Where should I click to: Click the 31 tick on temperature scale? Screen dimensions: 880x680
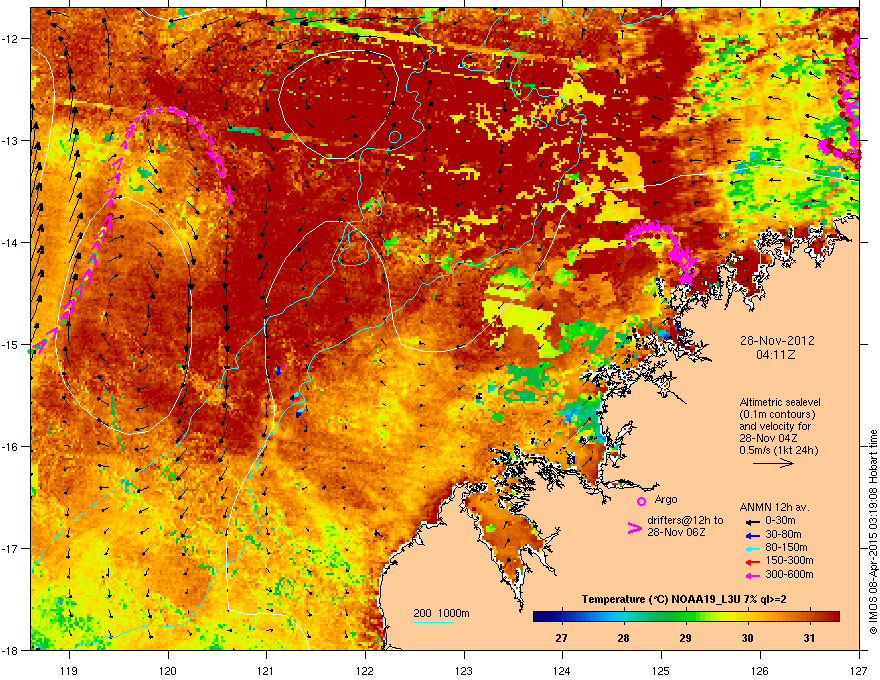point(809,638)
